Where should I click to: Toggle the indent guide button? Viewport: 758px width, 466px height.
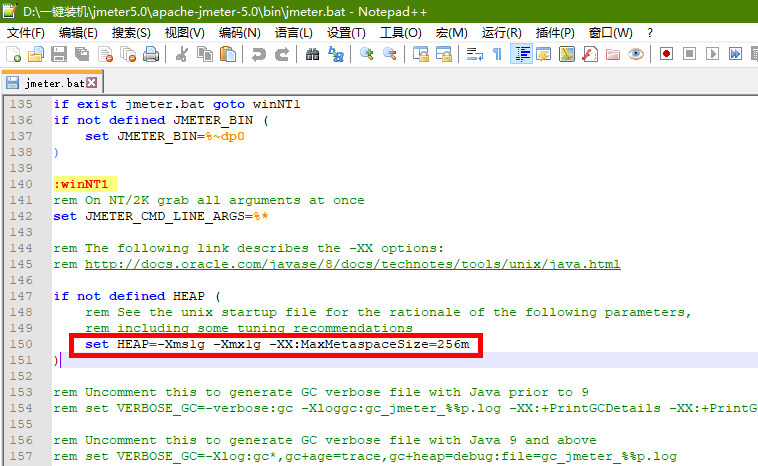click(521, 54)
